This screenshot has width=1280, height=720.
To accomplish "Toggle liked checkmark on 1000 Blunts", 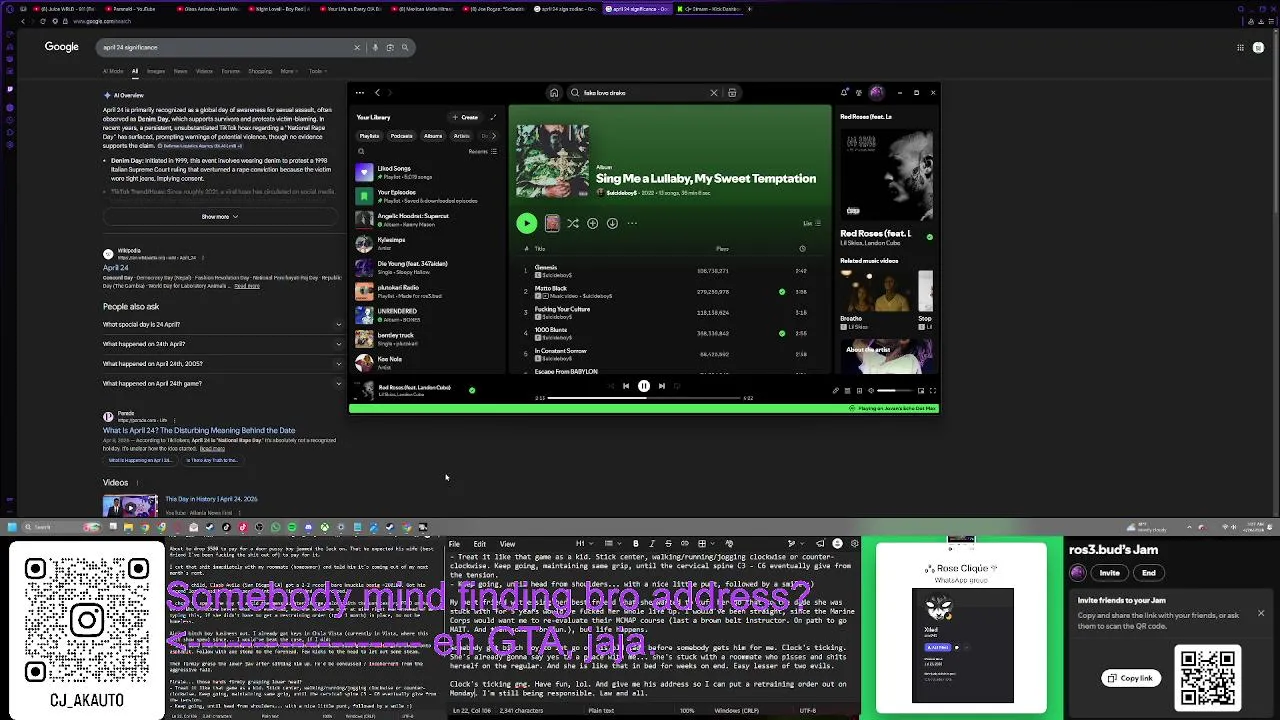I will point(782,333).
